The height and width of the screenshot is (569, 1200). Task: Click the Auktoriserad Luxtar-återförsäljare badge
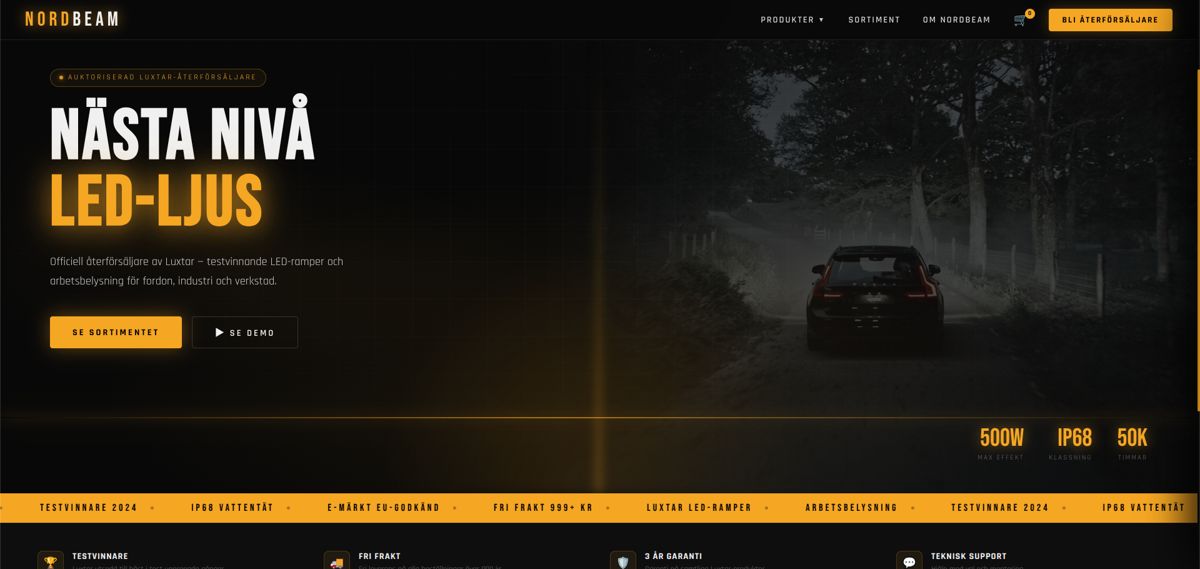158,77
